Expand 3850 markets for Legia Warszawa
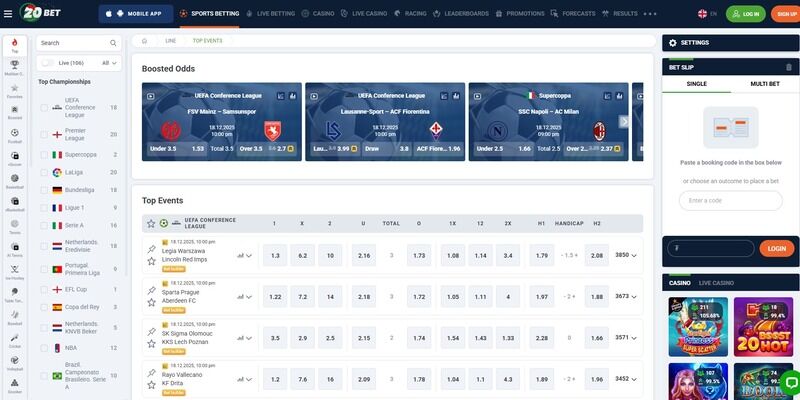Viewport: 800px width, 400px height. tap(626, 255)
